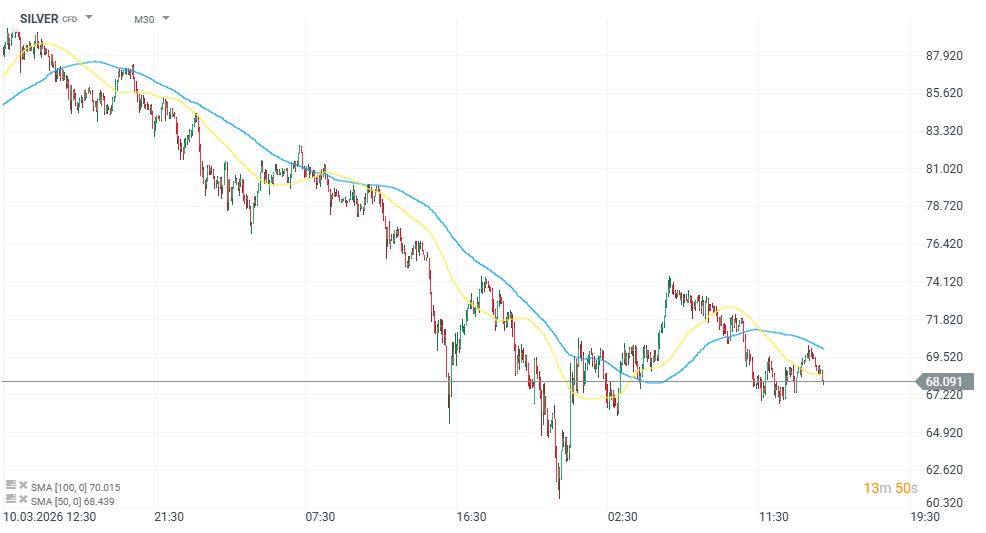Click the 10.03.2026 12:30 date label

click(x=49, y=517)
